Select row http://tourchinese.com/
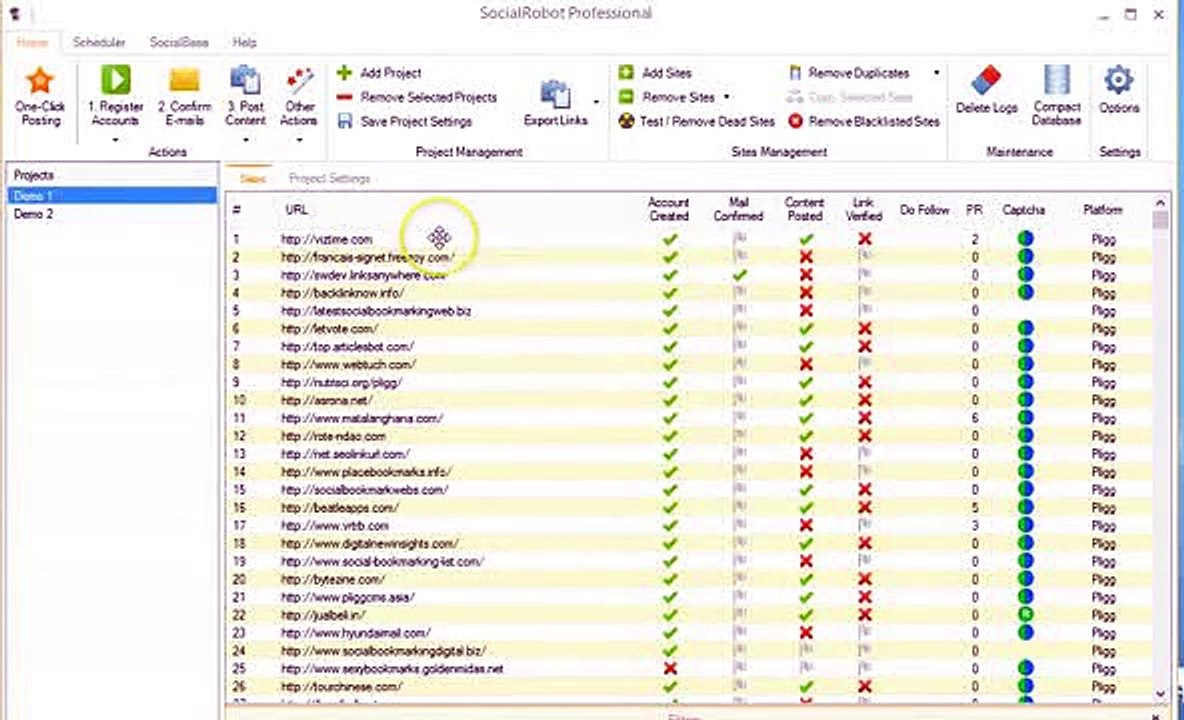1184x720 pixels. [x=689, y=686]
